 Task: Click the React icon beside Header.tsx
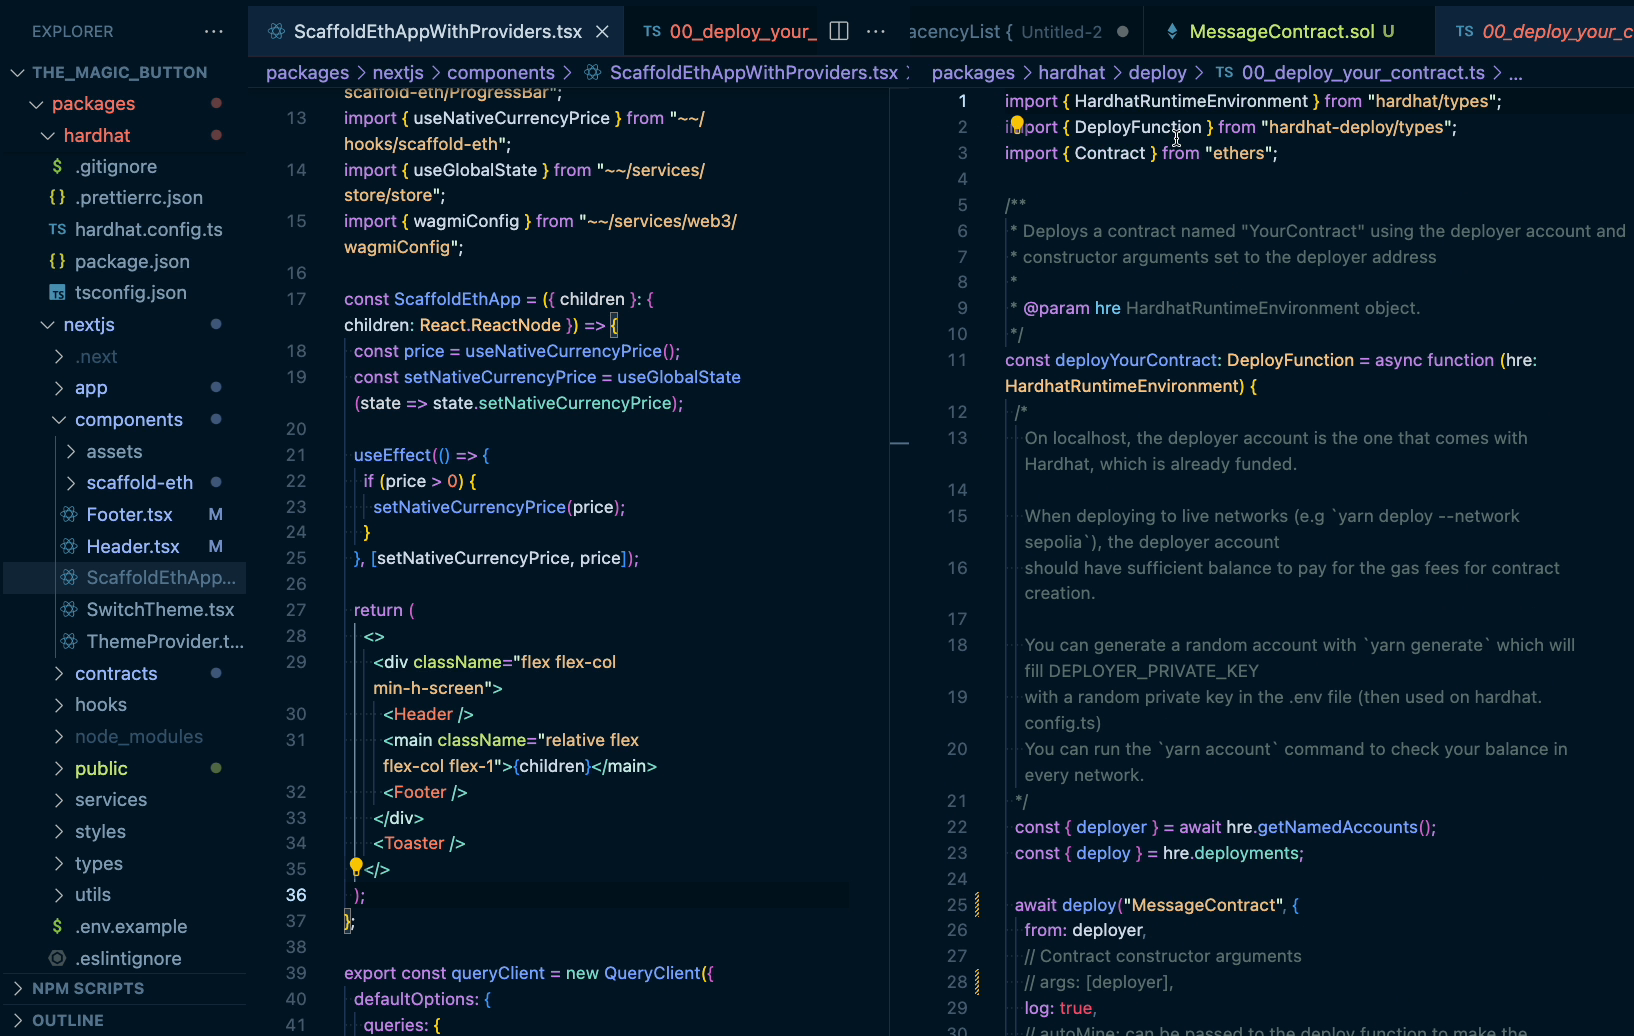[69, 546]
